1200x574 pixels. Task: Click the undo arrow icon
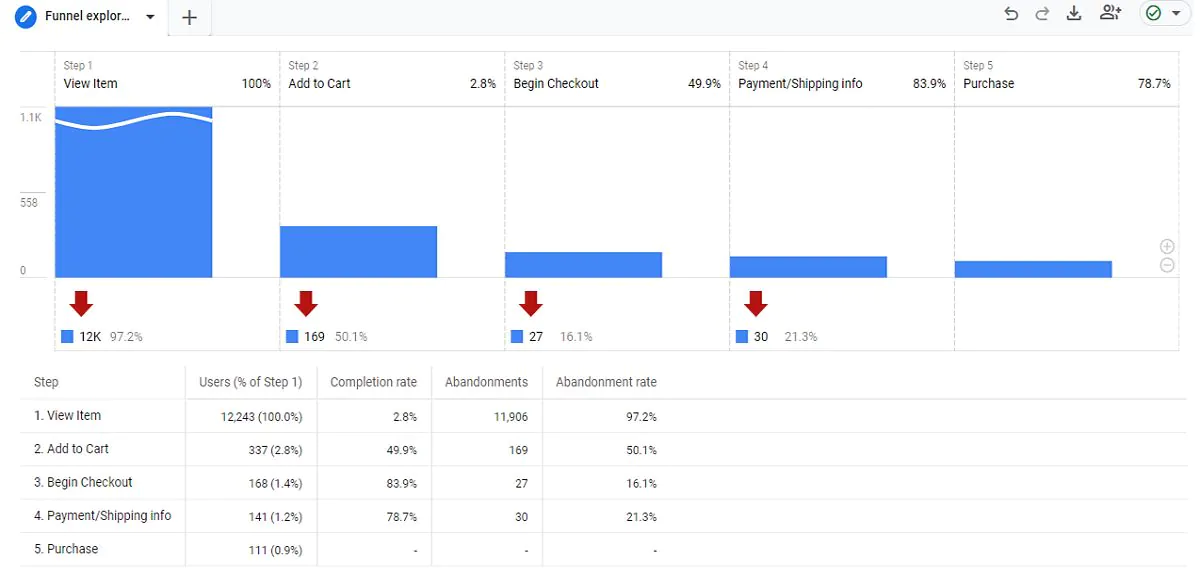[x=1011, y=14]
